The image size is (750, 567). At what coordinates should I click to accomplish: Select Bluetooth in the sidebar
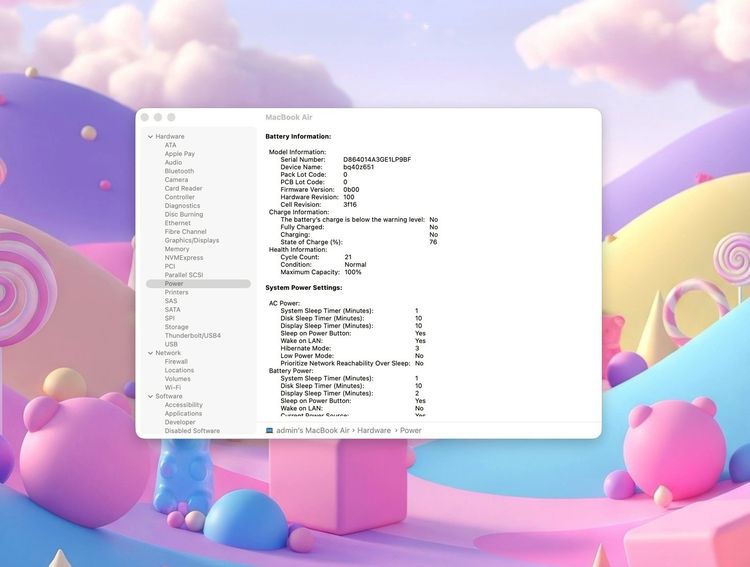tap(179, 171)
